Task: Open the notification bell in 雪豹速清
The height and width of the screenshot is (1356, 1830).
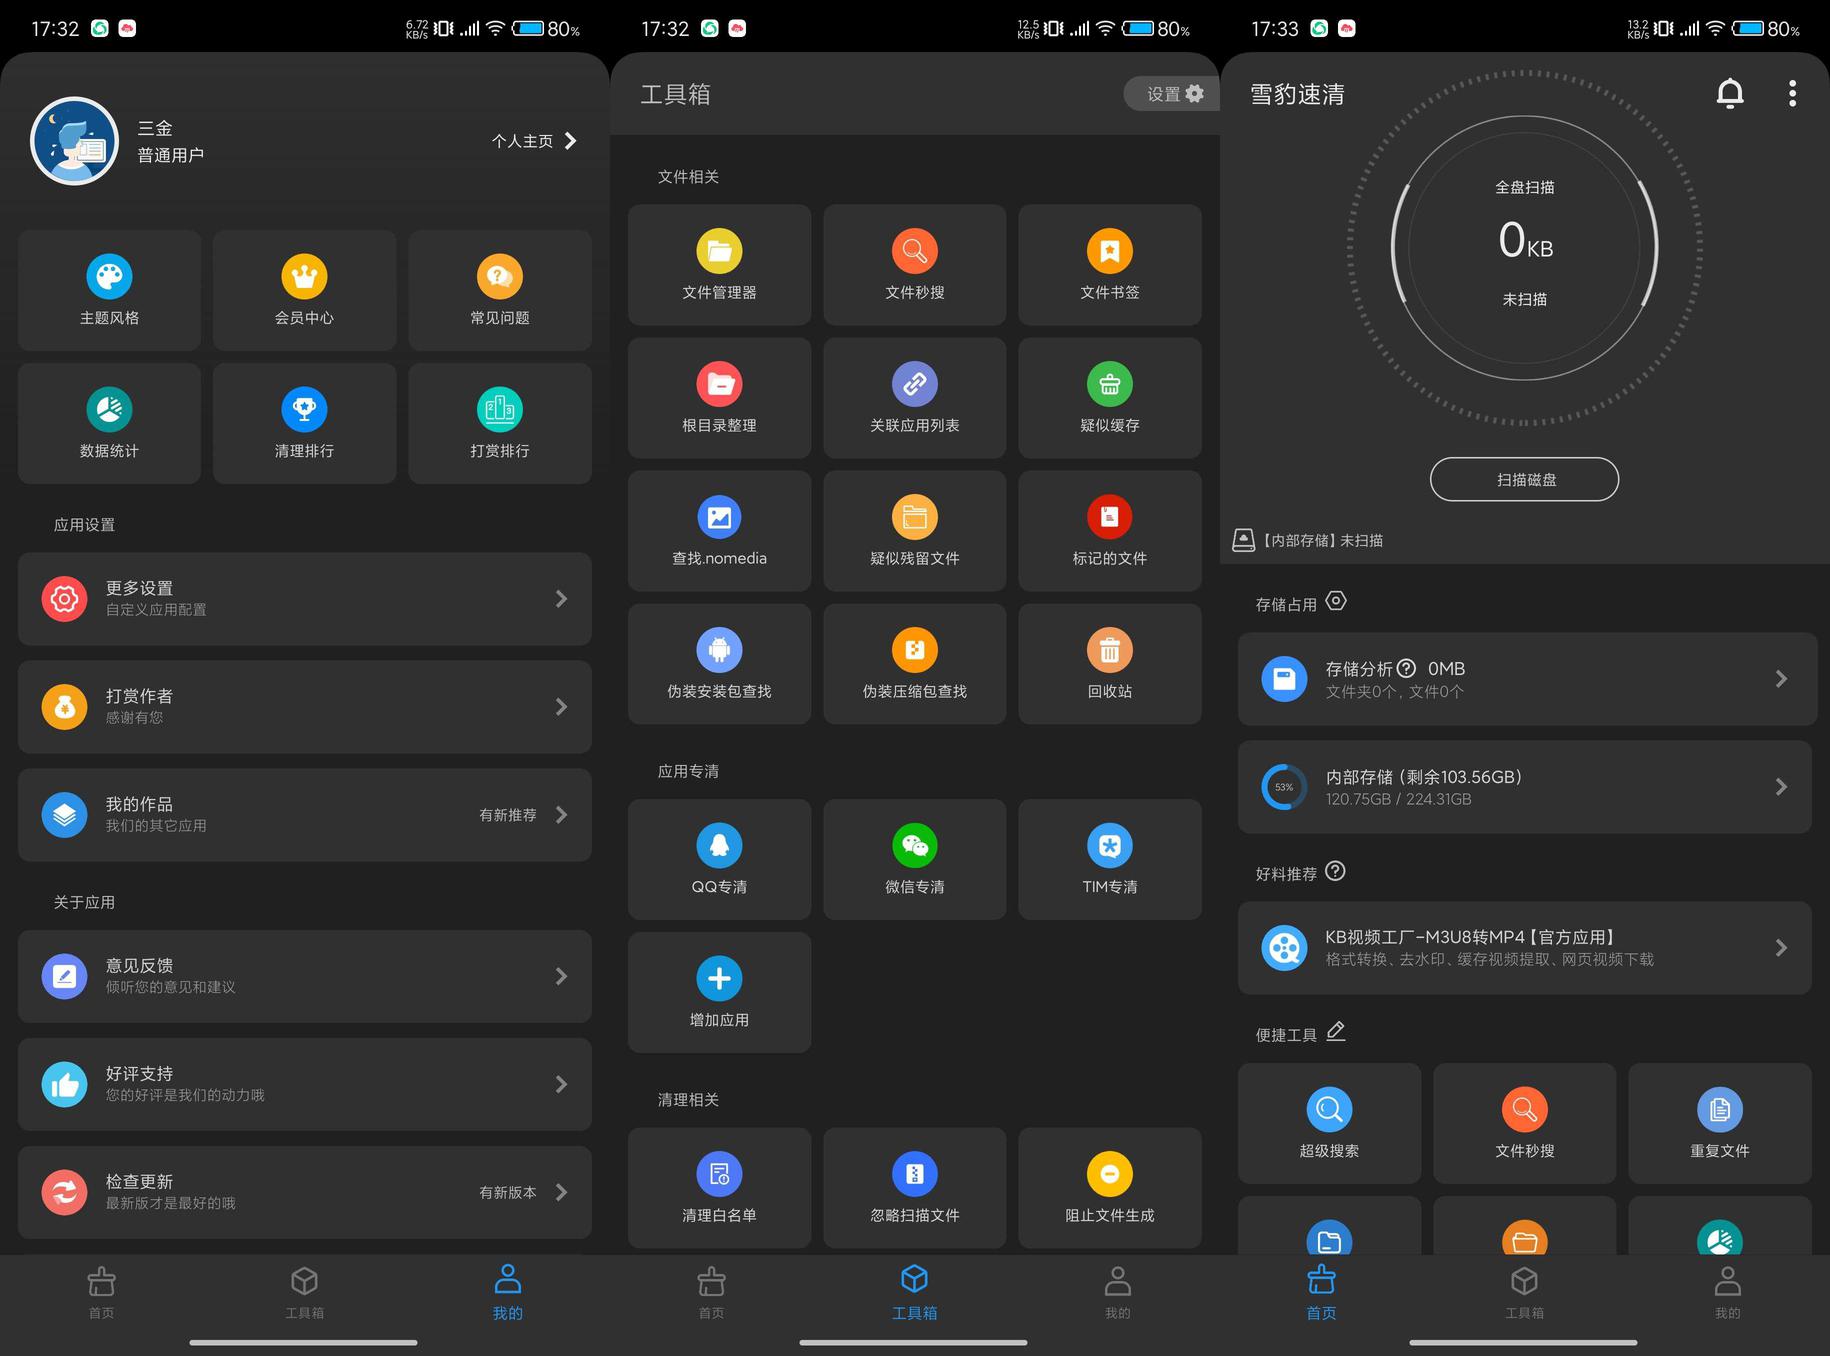Action: [1730, 93]
